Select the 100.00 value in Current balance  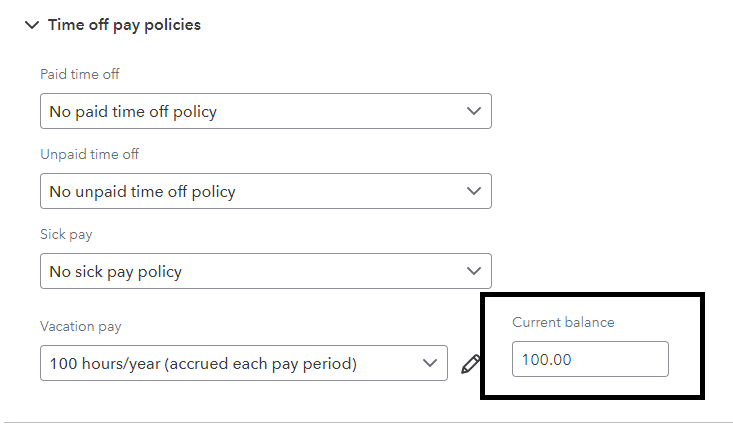coord(546,359)
